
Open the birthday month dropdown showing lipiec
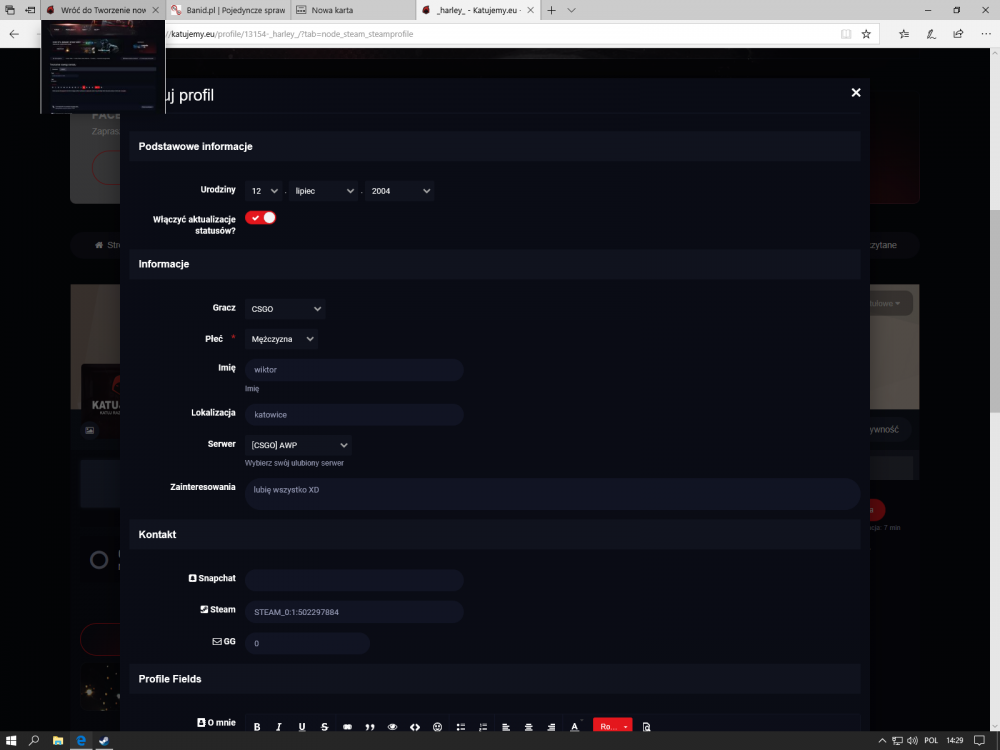click(324, 191)
